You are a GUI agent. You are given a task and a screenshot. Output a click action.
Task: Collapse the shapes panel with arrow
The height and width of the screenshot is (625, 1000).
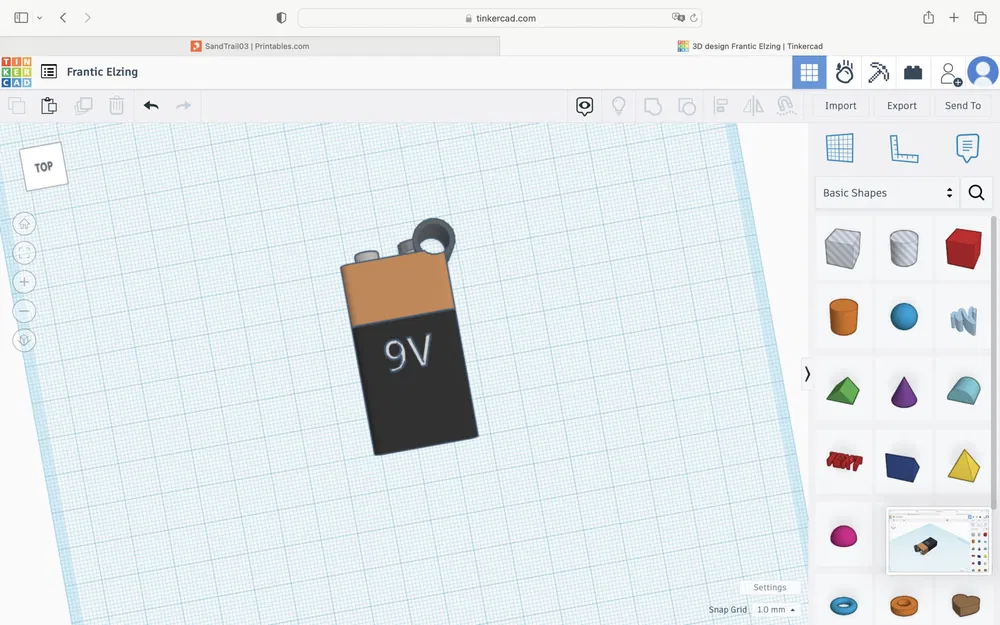click(807, 374)
